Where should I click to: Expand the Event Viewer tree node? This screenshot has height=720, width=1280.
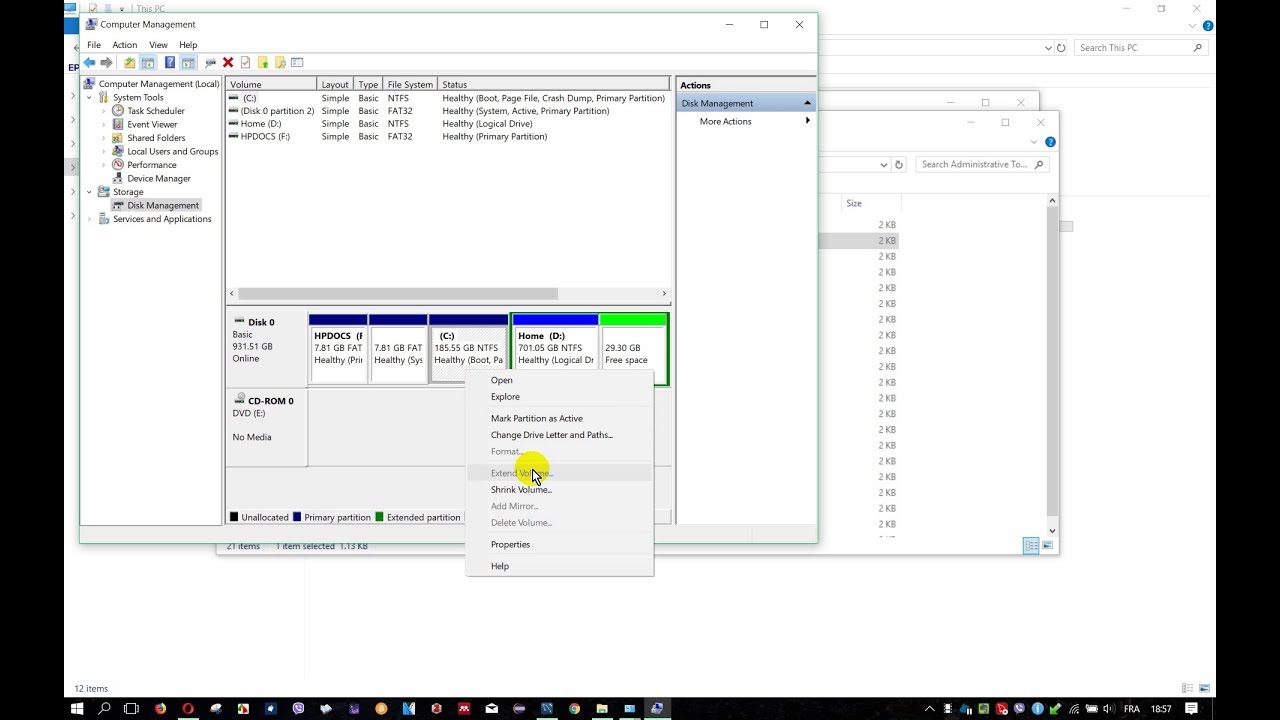tap(104, 125)
